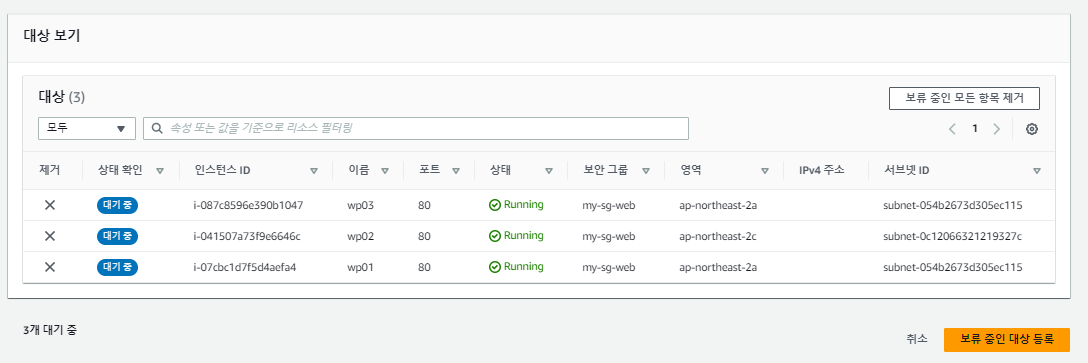The width and height of the screenshot is (1088, 363).
Task: Click ap-northeast-2c zone cell
Action: [717, 236]
